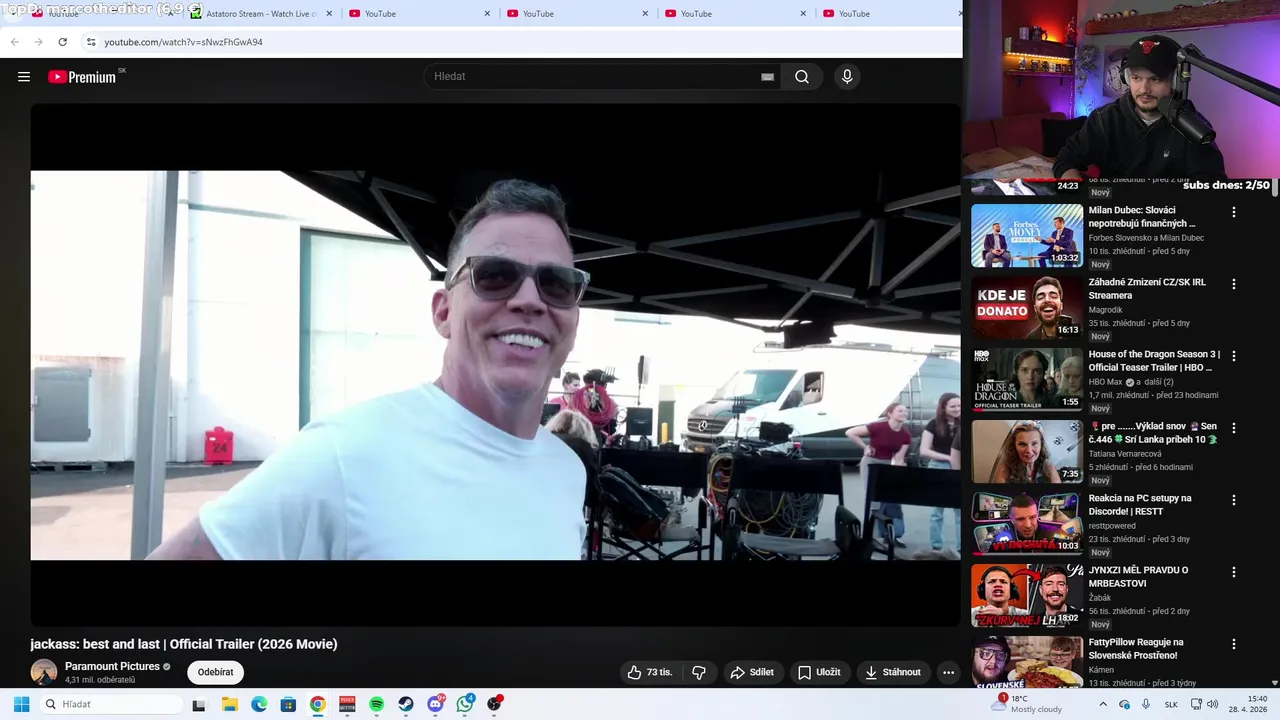Open options menu for FattyPillow Reaguje video
Image resolution: width=1280 pixels, height=720 pixels.
pyautogui.click(x=1233, y=644)
